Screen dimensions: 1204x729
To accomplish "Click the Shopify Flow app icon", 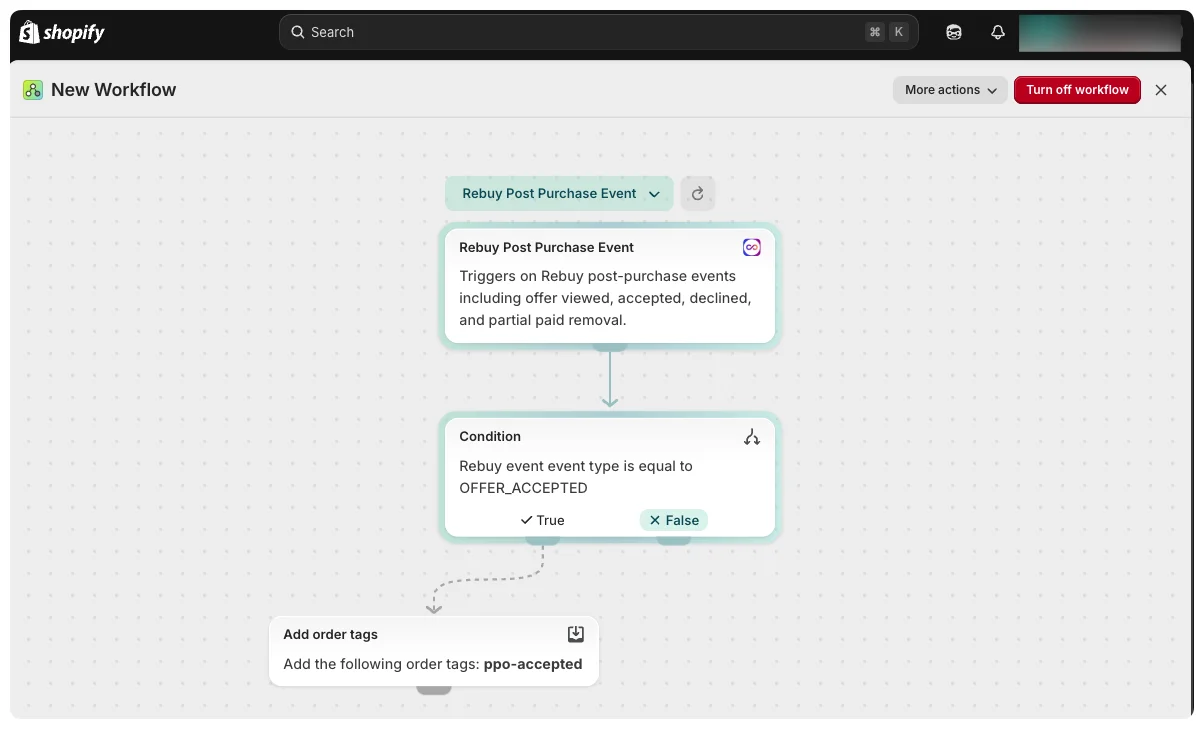I will pos(33,90).
